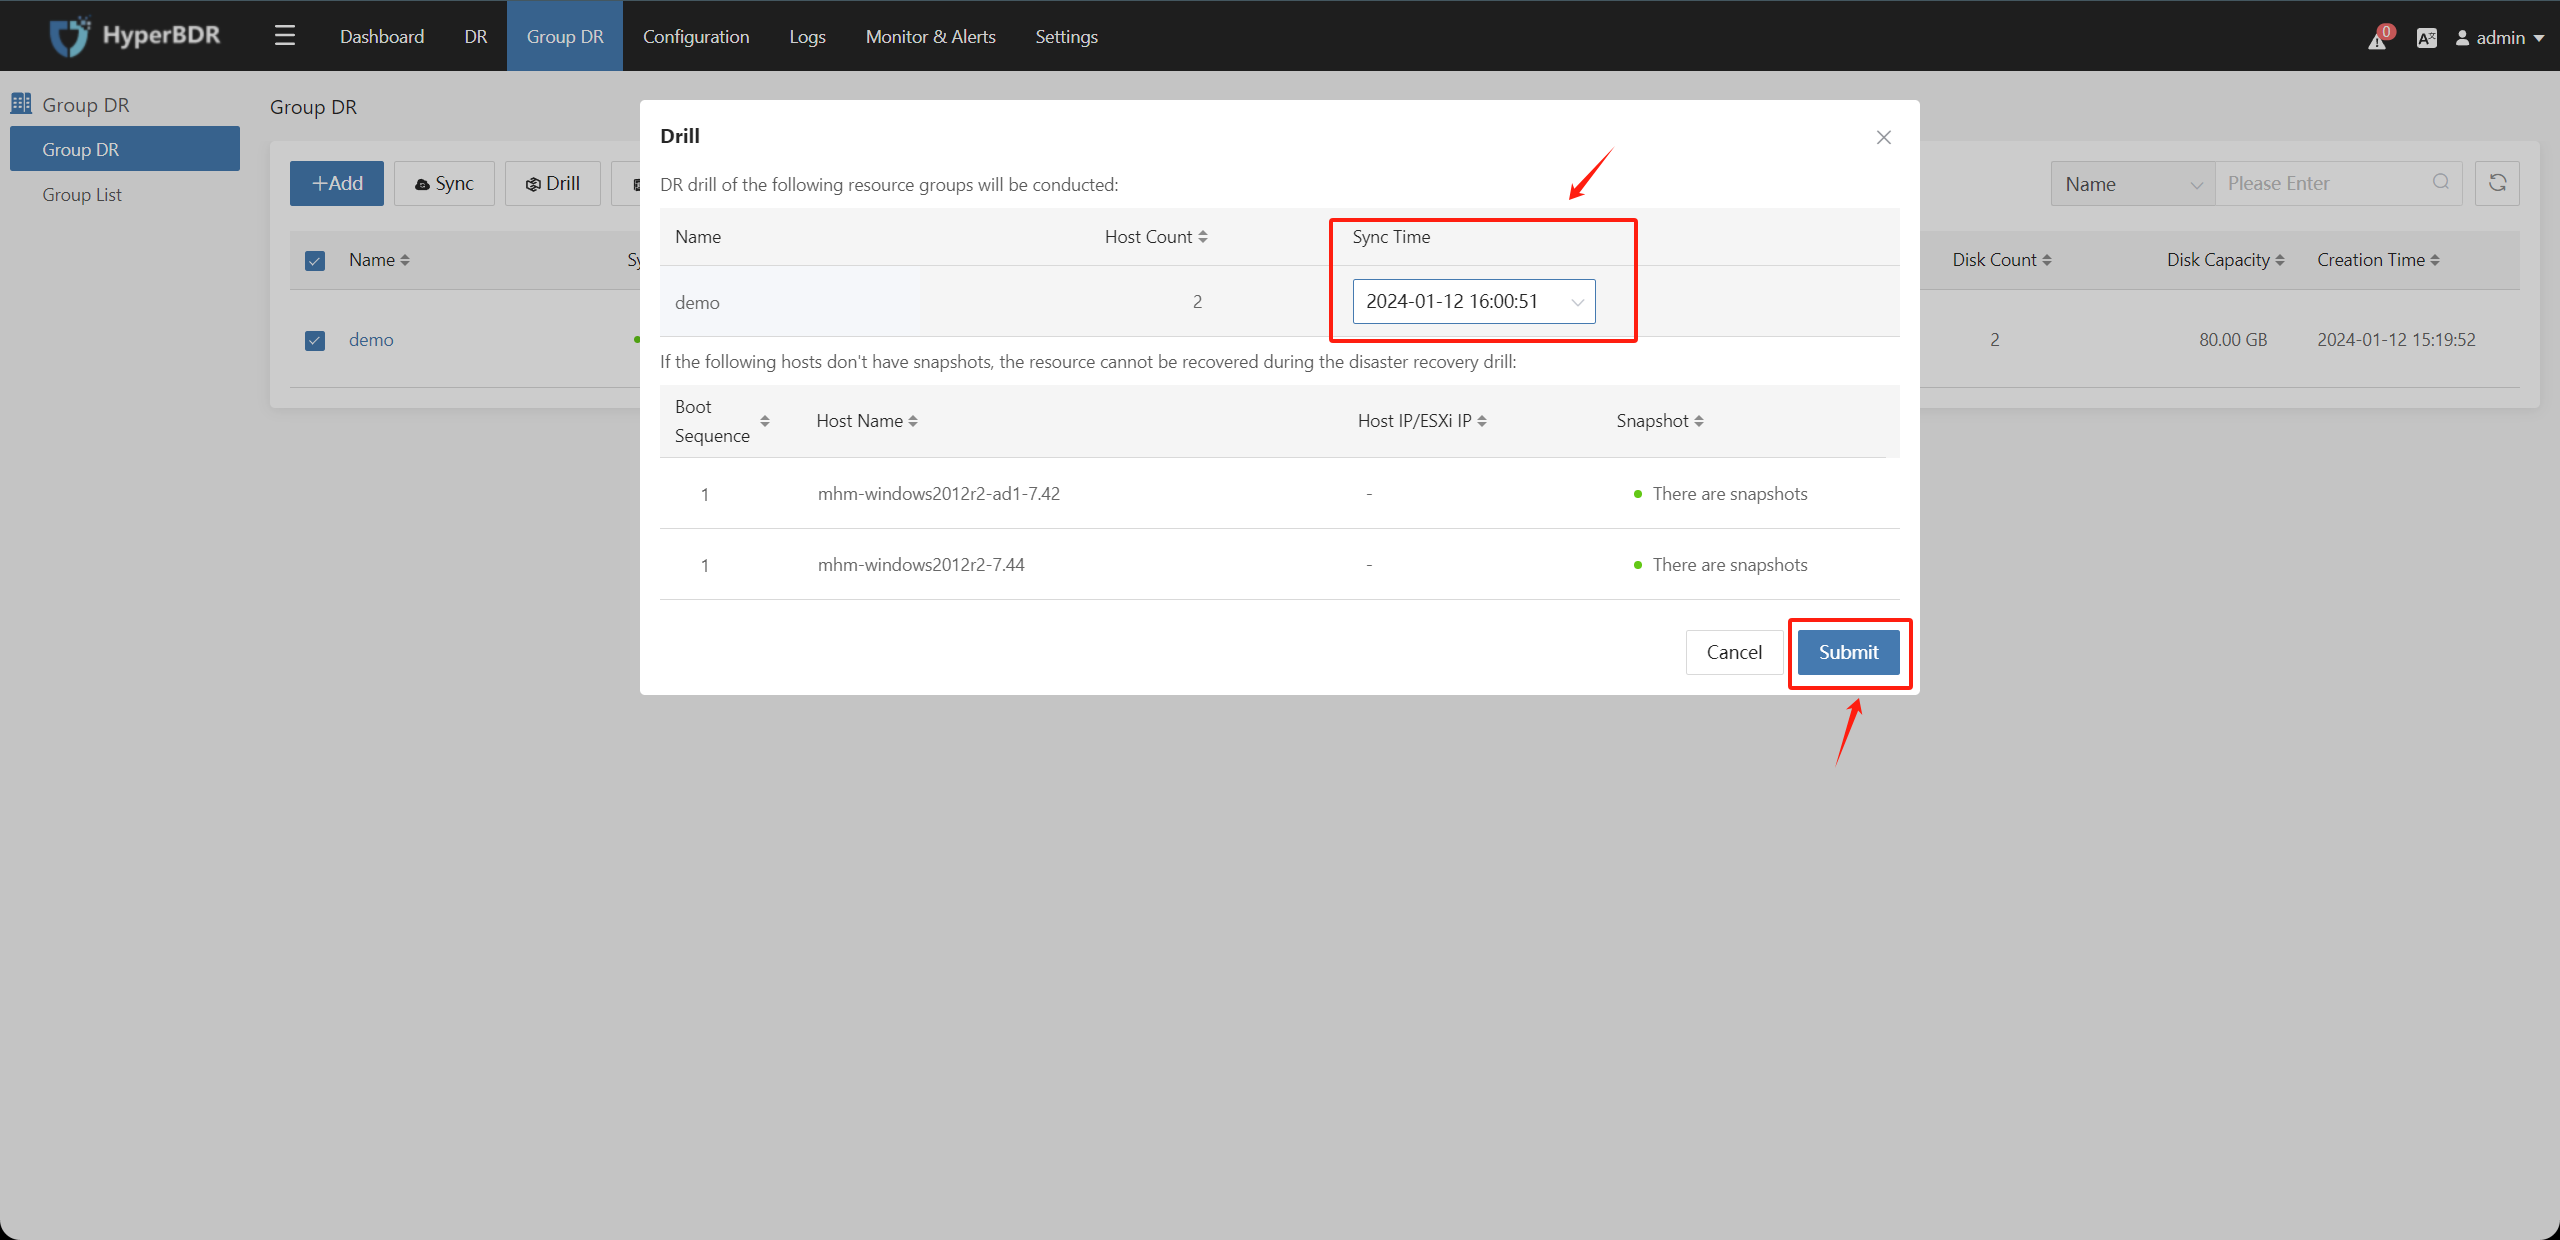Click the Sync Time input field
The width and height of the screenshot is (2560, 1240).
1471,300
